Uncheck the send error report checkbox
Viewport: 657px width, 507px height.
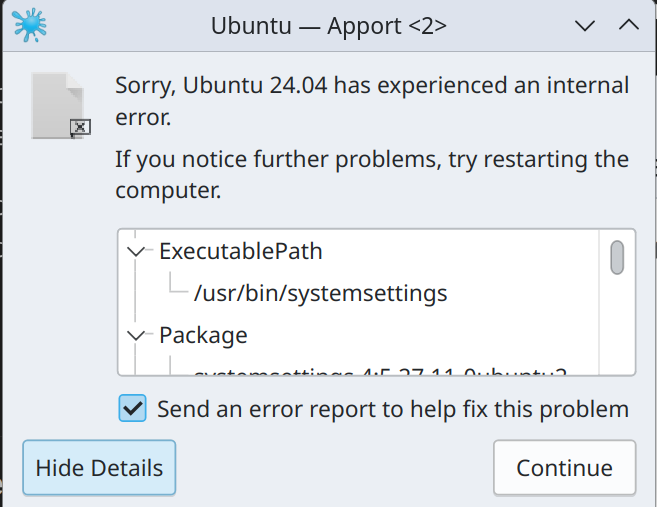coord(132,408)
